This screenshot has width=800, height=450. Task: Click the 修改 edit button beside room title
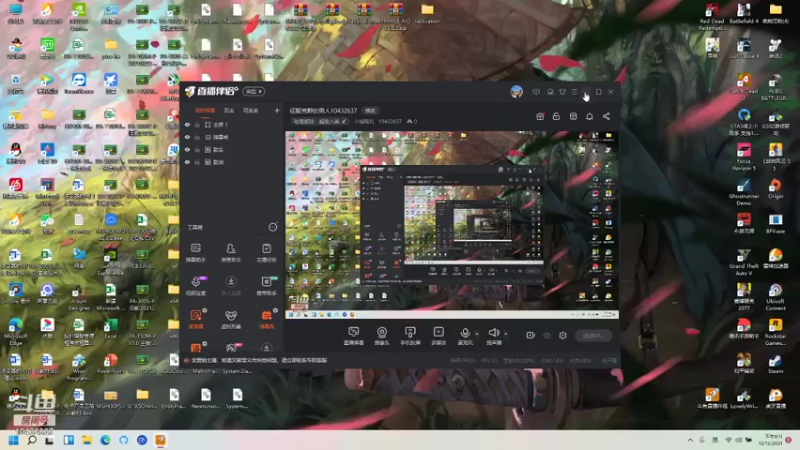(x=370, y=110)
